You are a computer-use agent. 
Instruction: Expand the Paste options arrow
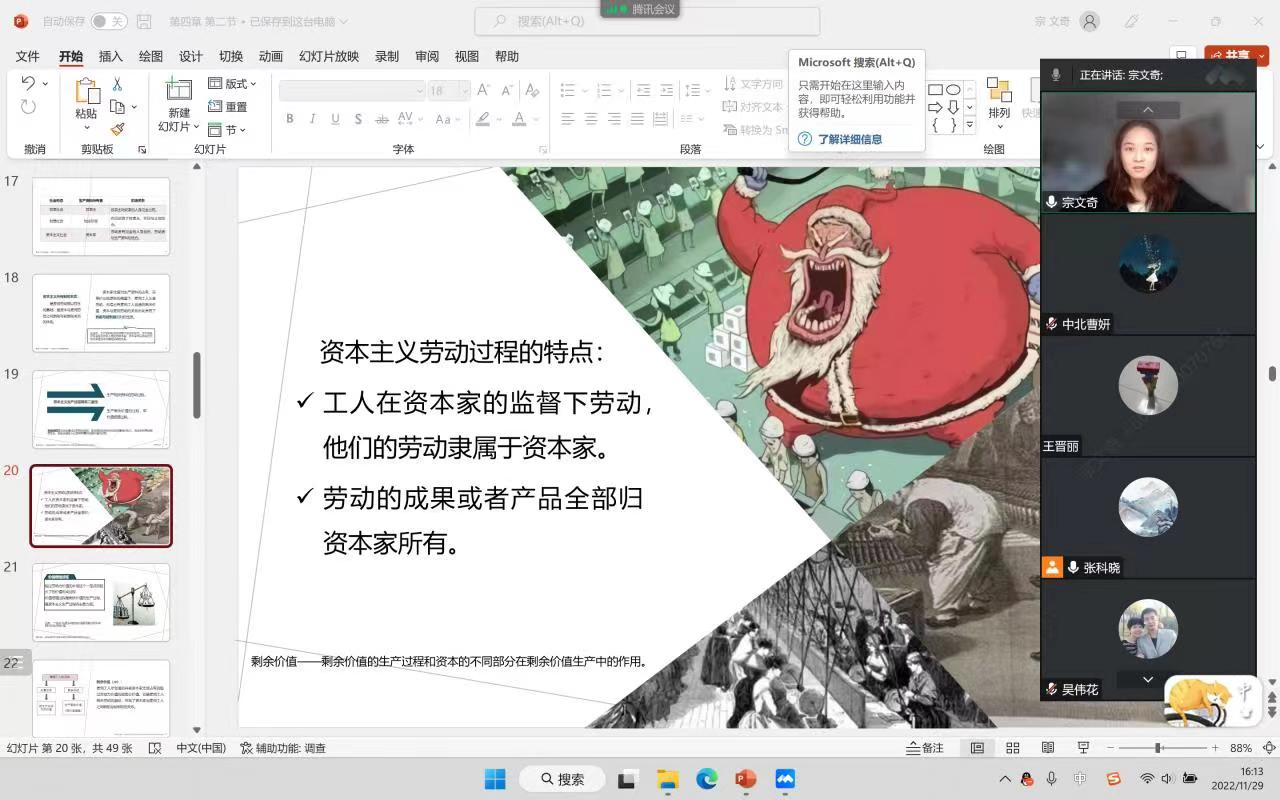86,128
